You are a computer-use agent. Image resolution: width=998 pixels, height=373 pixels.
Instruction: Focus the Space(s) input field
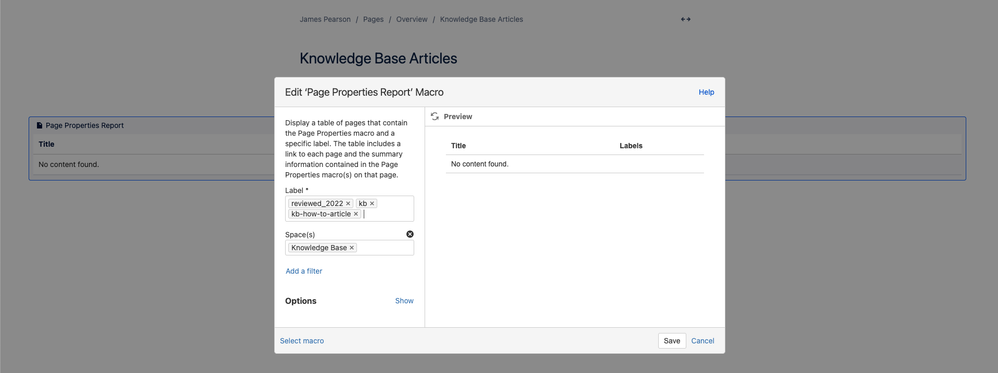coord(349,248)
